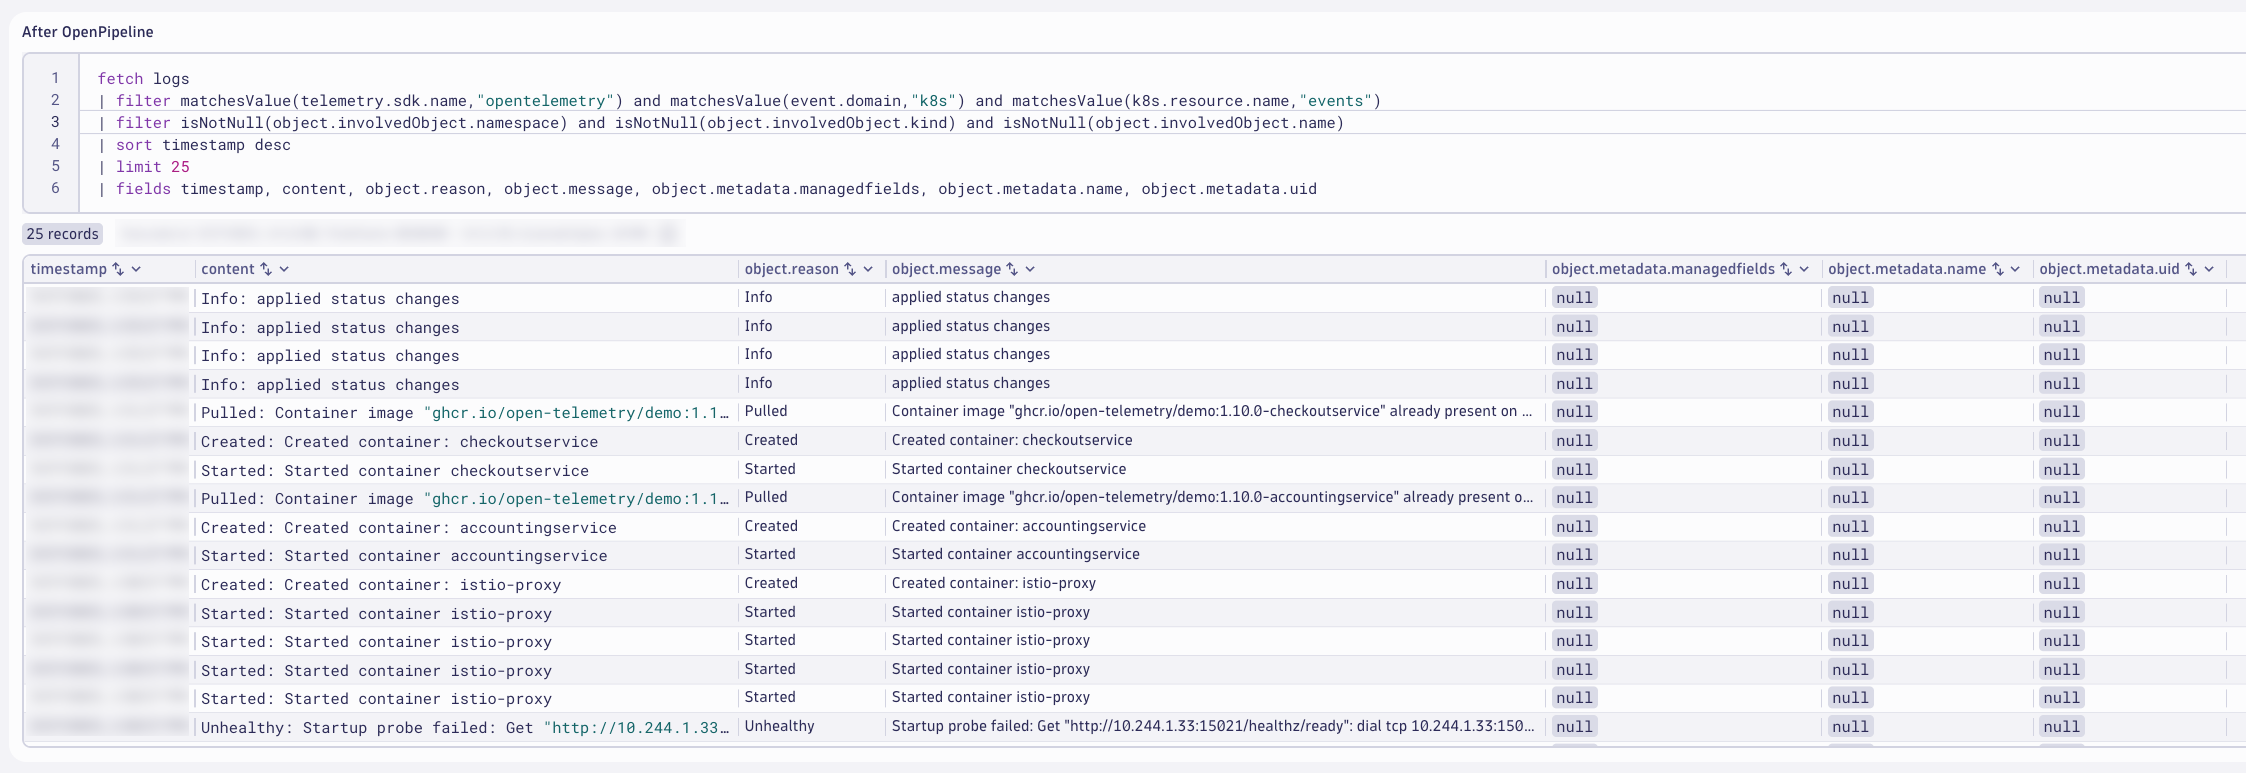Open the content column chevron menu

[x=284, y=269]
